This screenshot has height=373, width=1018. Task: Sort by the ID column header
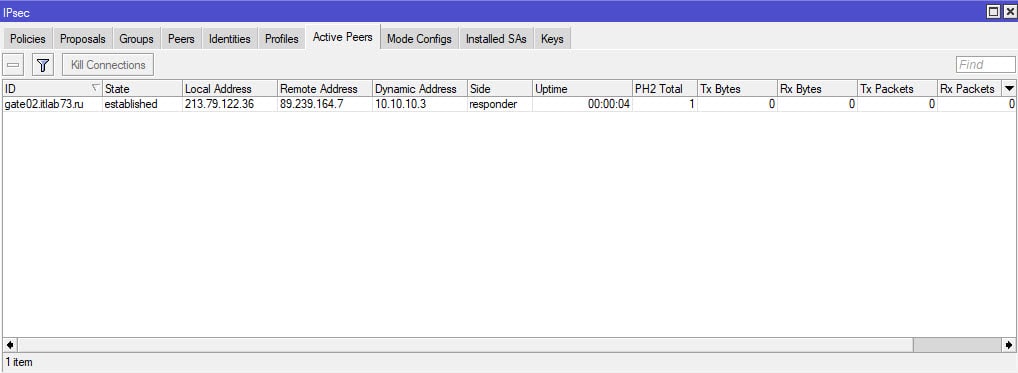click(x=52, y=88)
